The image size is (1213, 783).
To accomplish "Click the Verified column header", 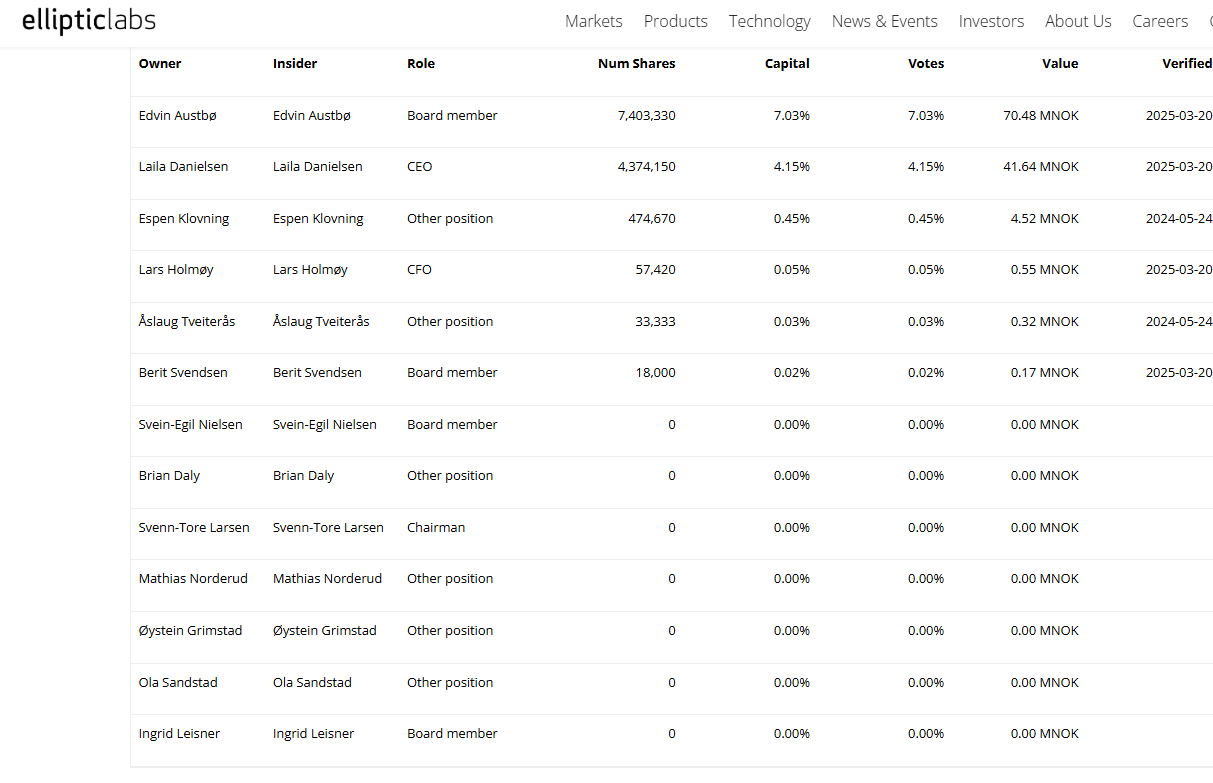I will tap(1187, 63).
